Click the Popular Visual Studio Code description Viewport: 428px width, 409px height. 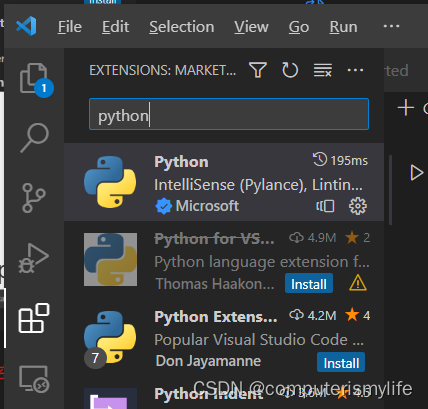[x=259, y=340]
